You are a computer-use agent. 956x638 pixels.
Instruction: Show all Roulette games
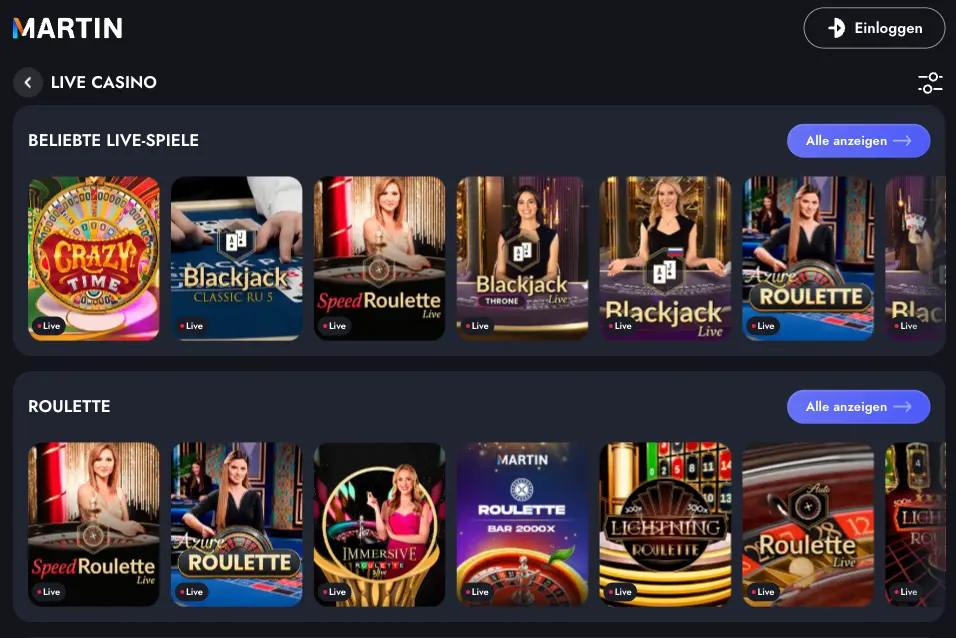(x=858, y=407)
